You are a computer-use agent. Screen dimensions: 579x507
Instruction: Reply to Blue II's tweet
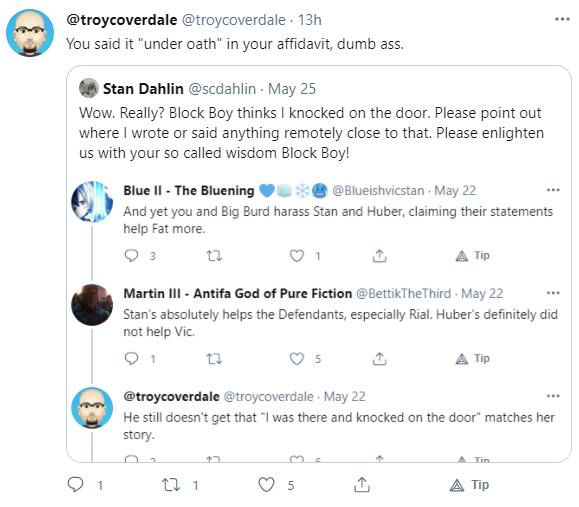tap(131, 256)
